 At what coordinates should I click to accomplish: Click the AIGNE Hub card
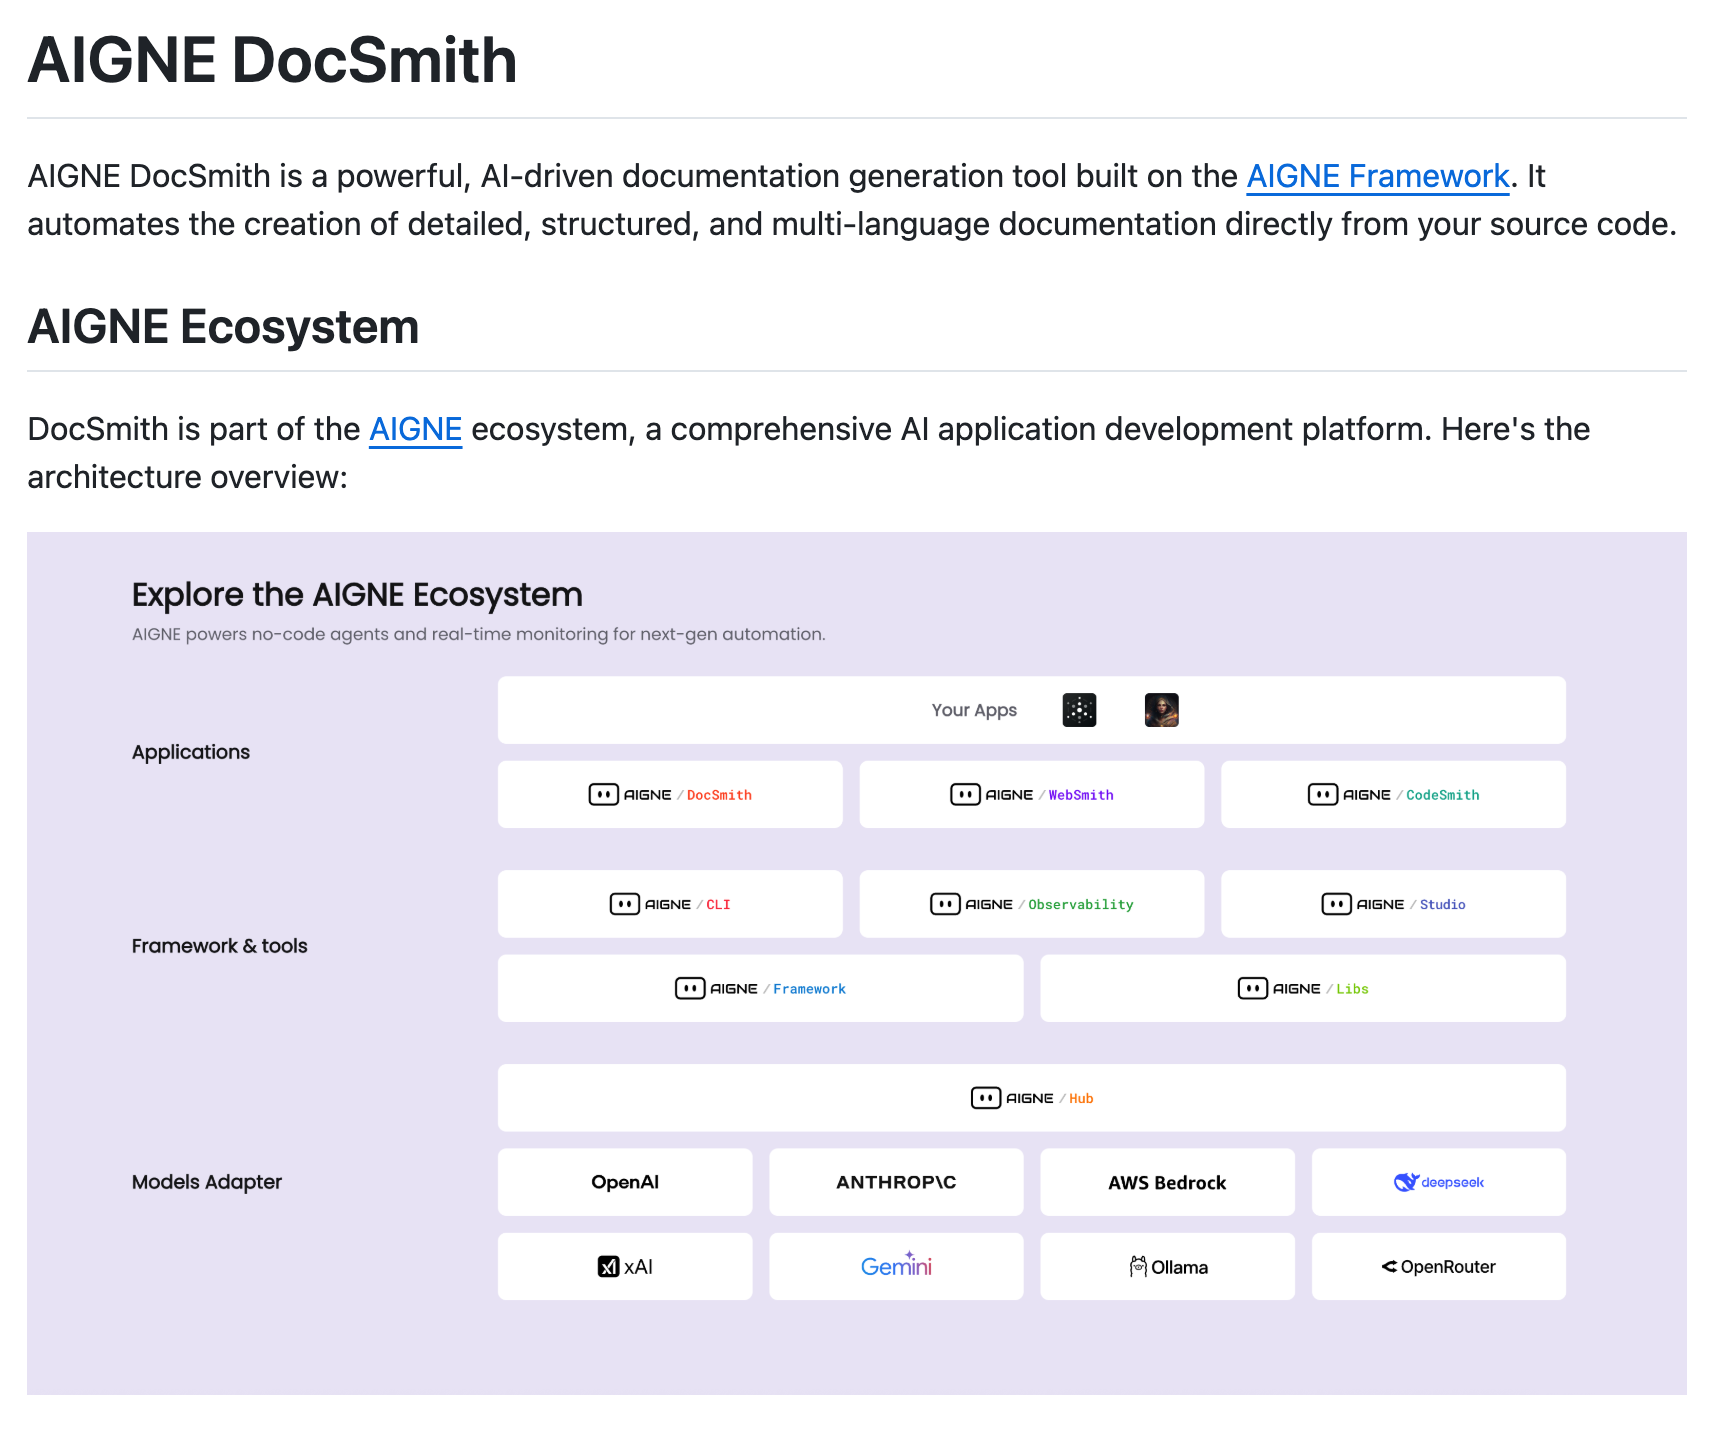coord(1031,1098)
